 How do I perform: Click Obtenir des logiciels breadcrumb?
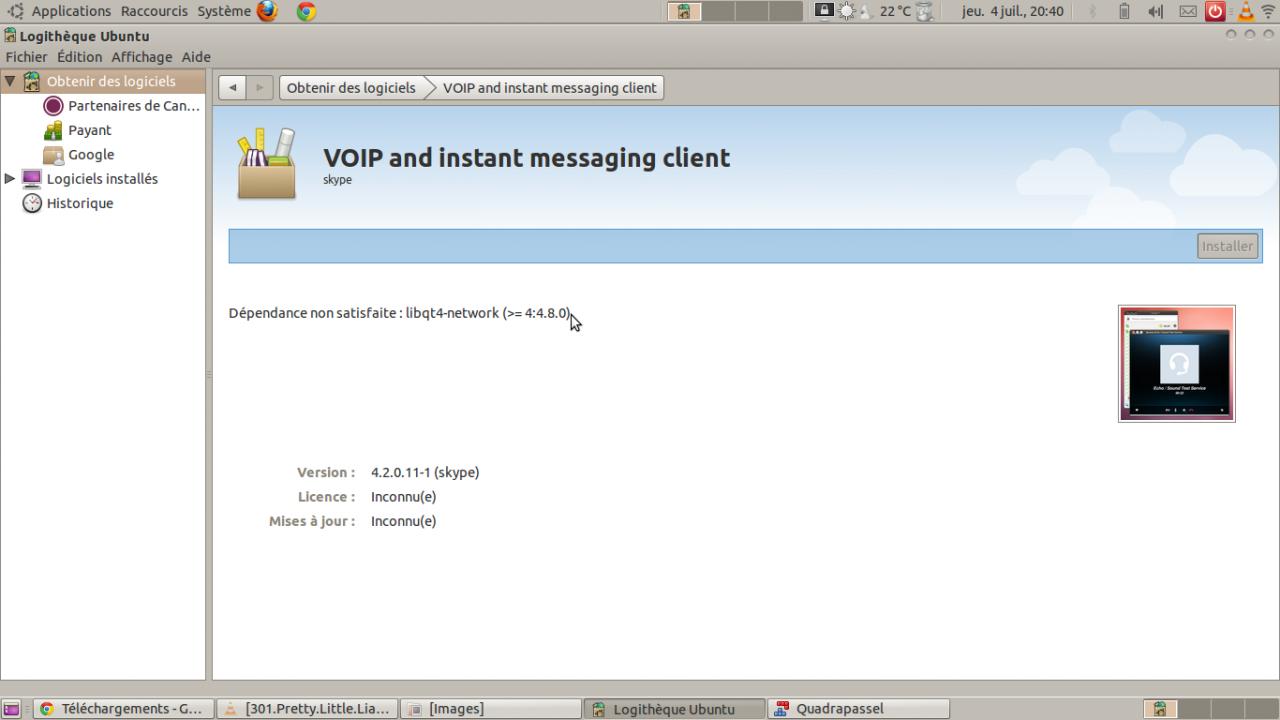click(x=351, y=88)
